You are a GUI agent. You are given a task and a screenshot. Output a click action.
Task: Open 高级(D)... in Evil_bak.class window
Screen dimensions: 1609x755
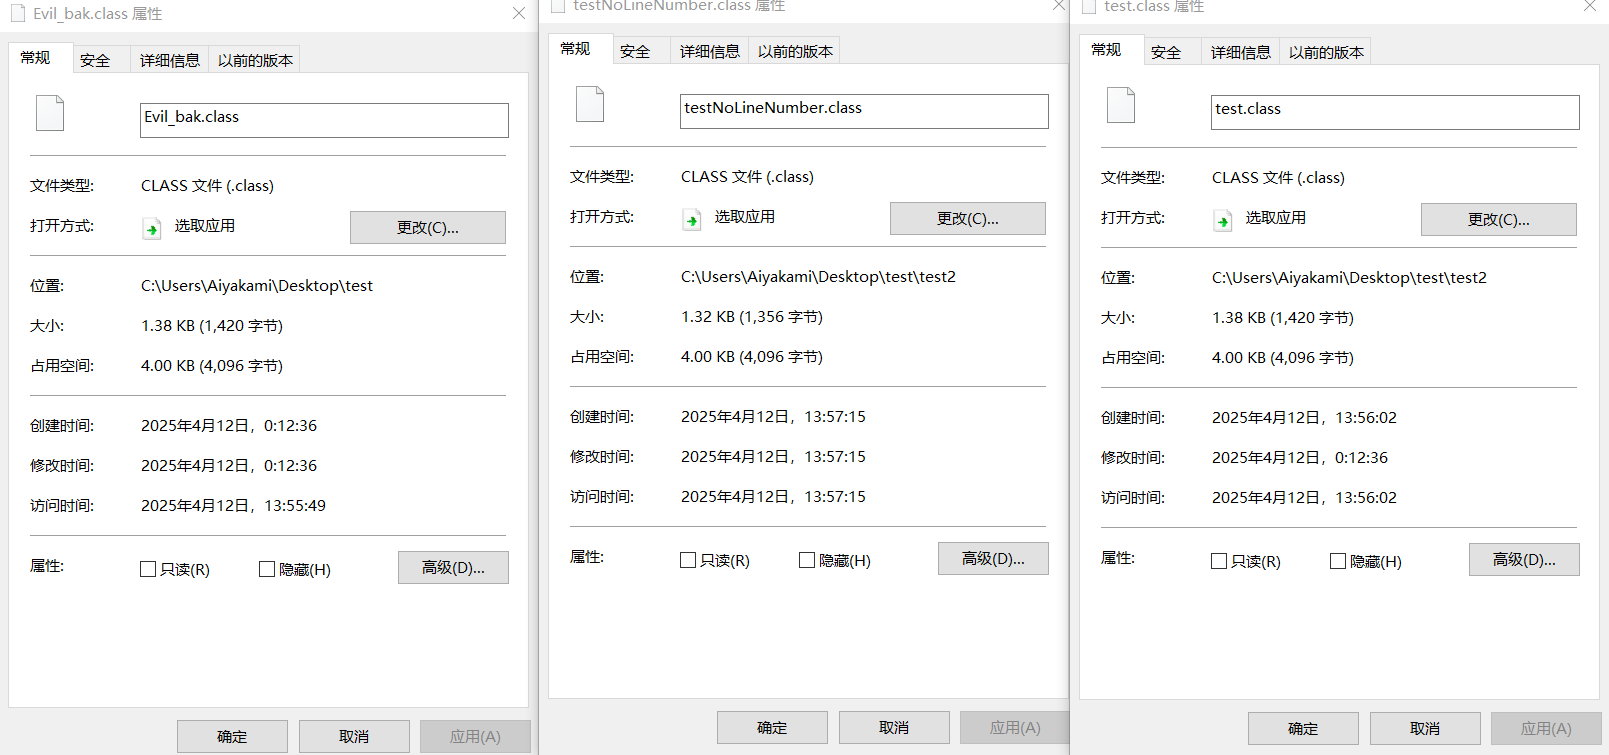coord(453,567)
